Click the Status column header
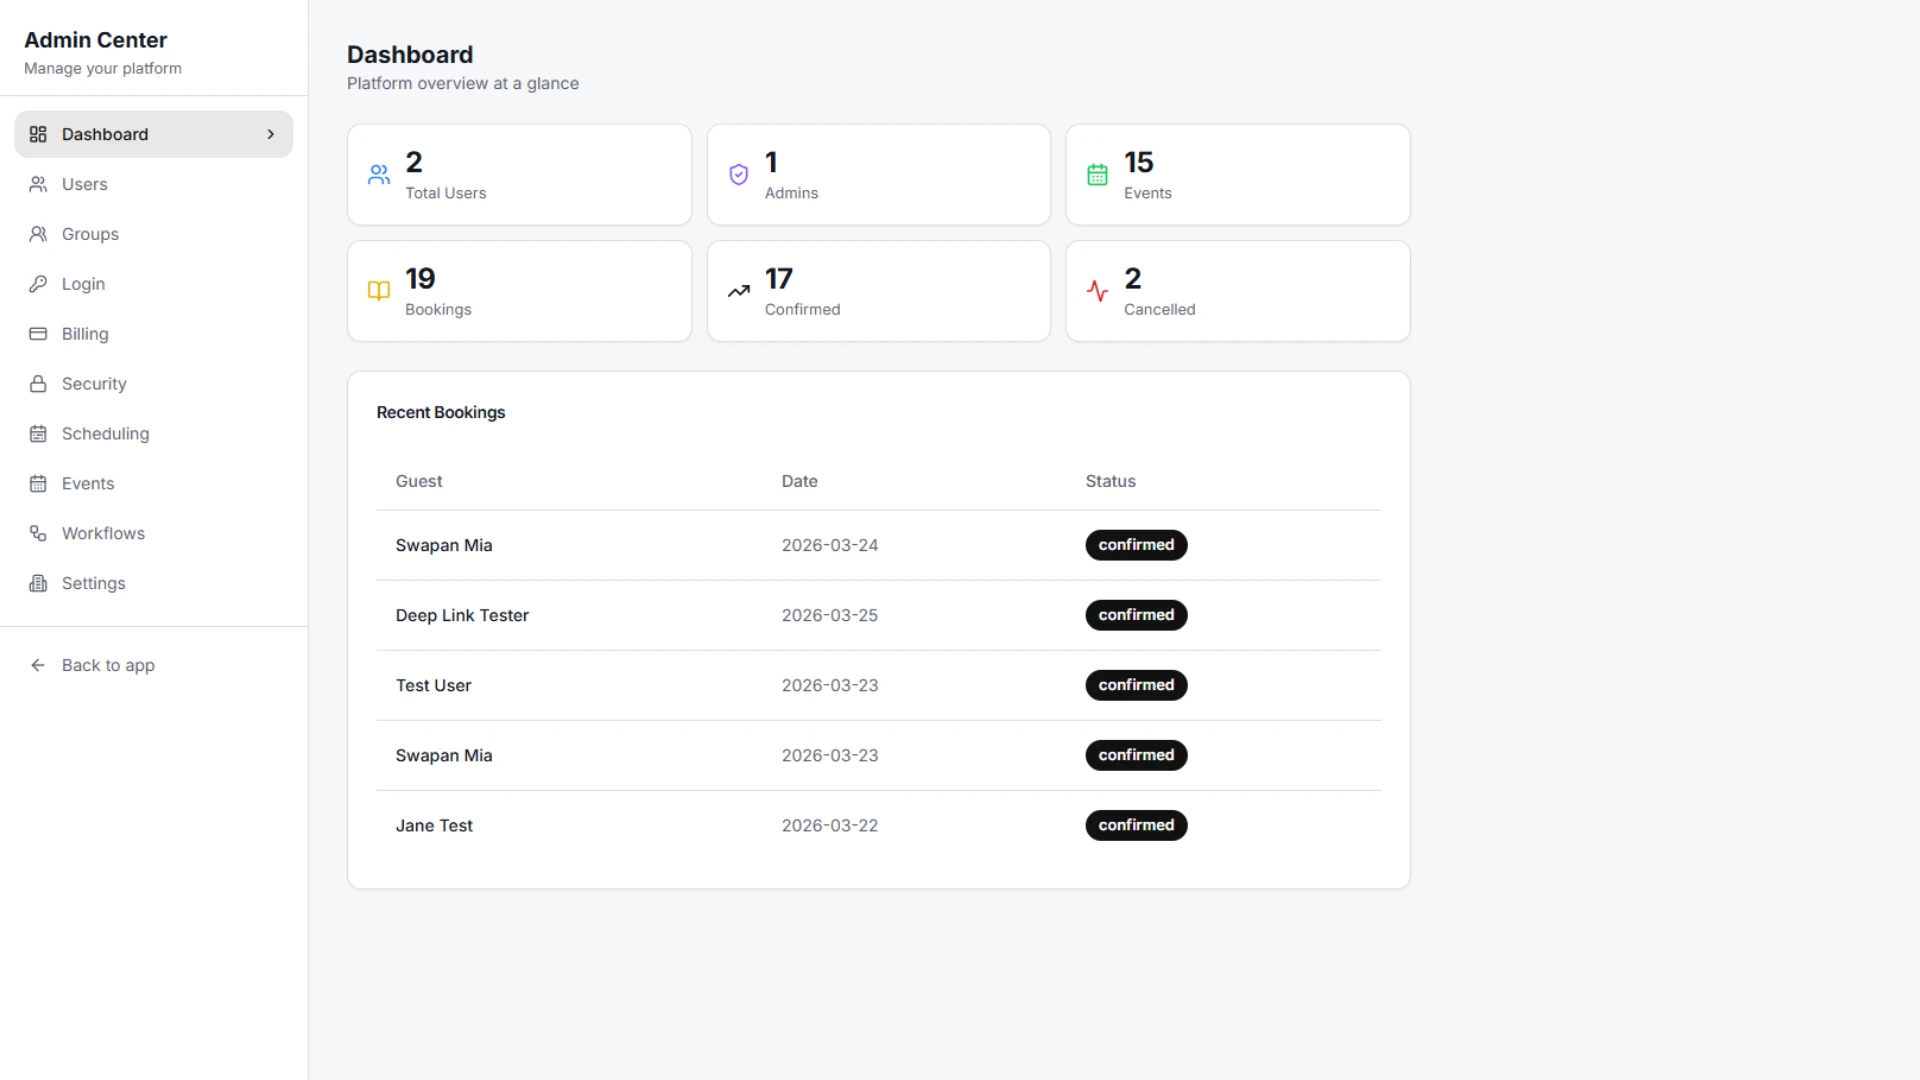This screenshot has height=1080, width=1920. (x=1111, y=481)
